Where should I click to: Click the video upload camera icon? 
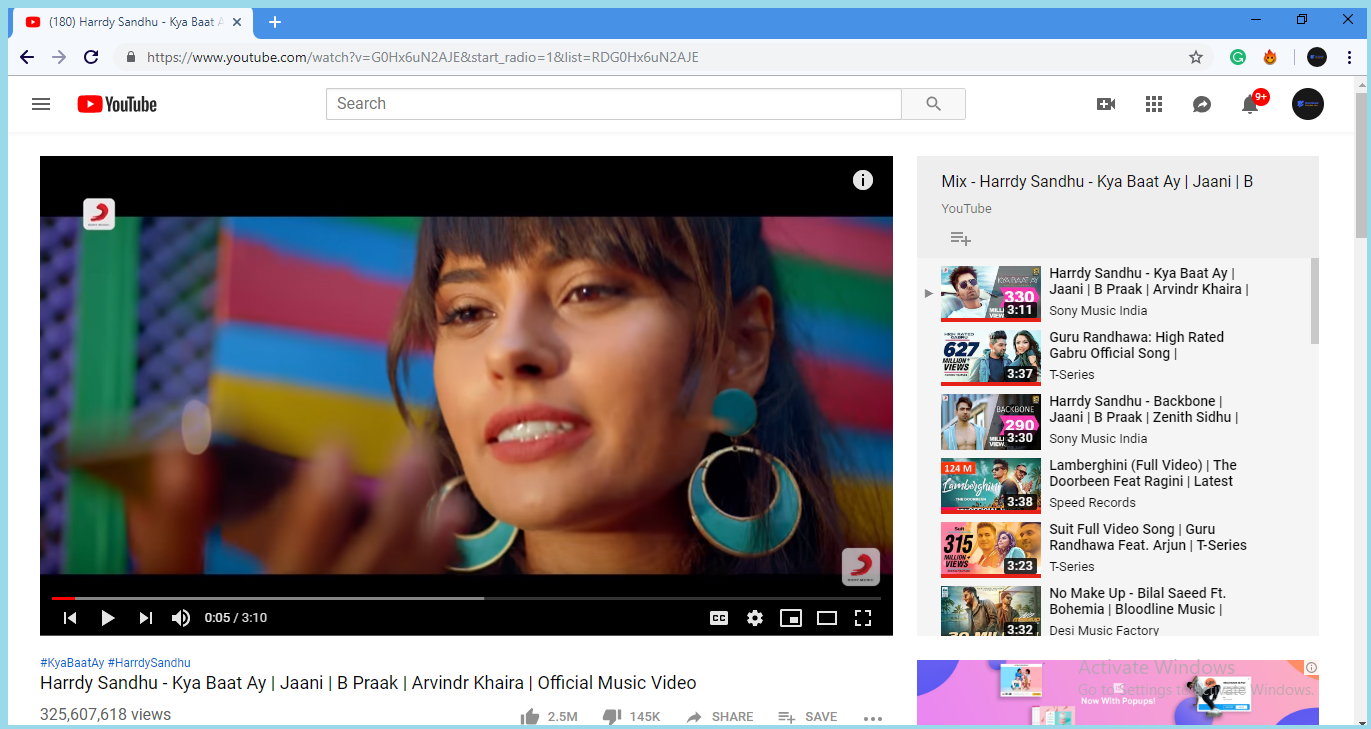click(x=1105, y=104)
